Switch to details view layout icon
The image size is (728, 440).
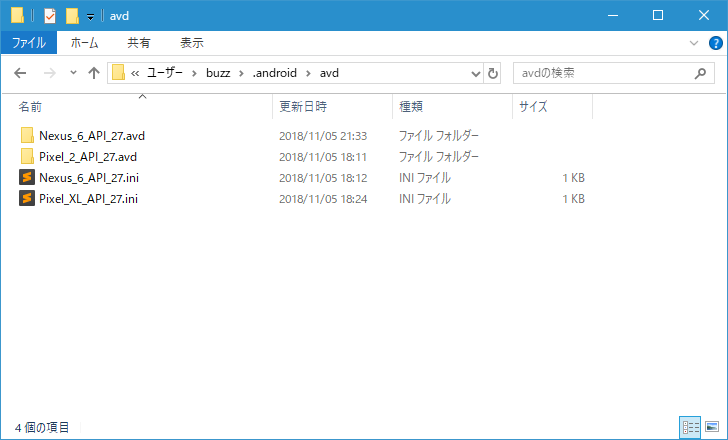point(690,427)
